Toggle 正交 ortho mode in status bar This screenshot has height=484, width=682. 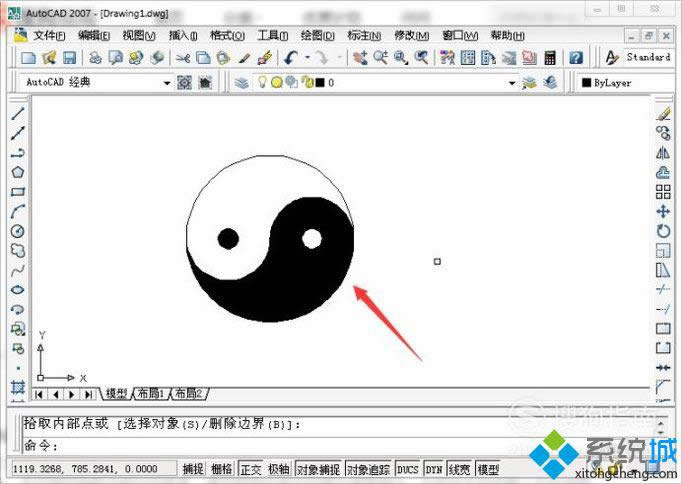[251, 469]
